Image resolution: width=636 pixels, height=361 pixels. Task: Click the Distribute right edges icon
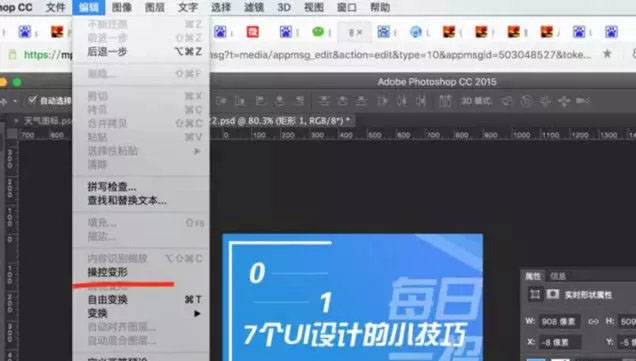point(421,101)
